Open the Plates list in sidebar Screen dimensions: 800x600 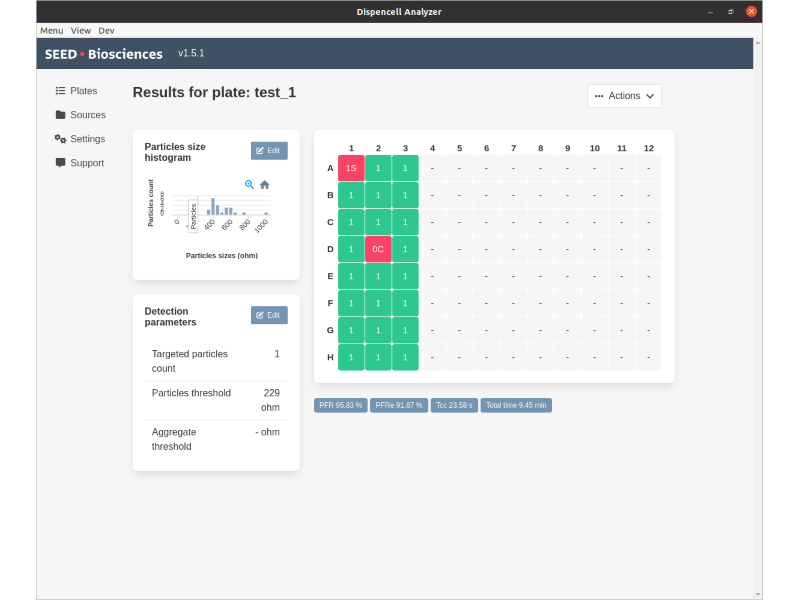pos(77,91)
